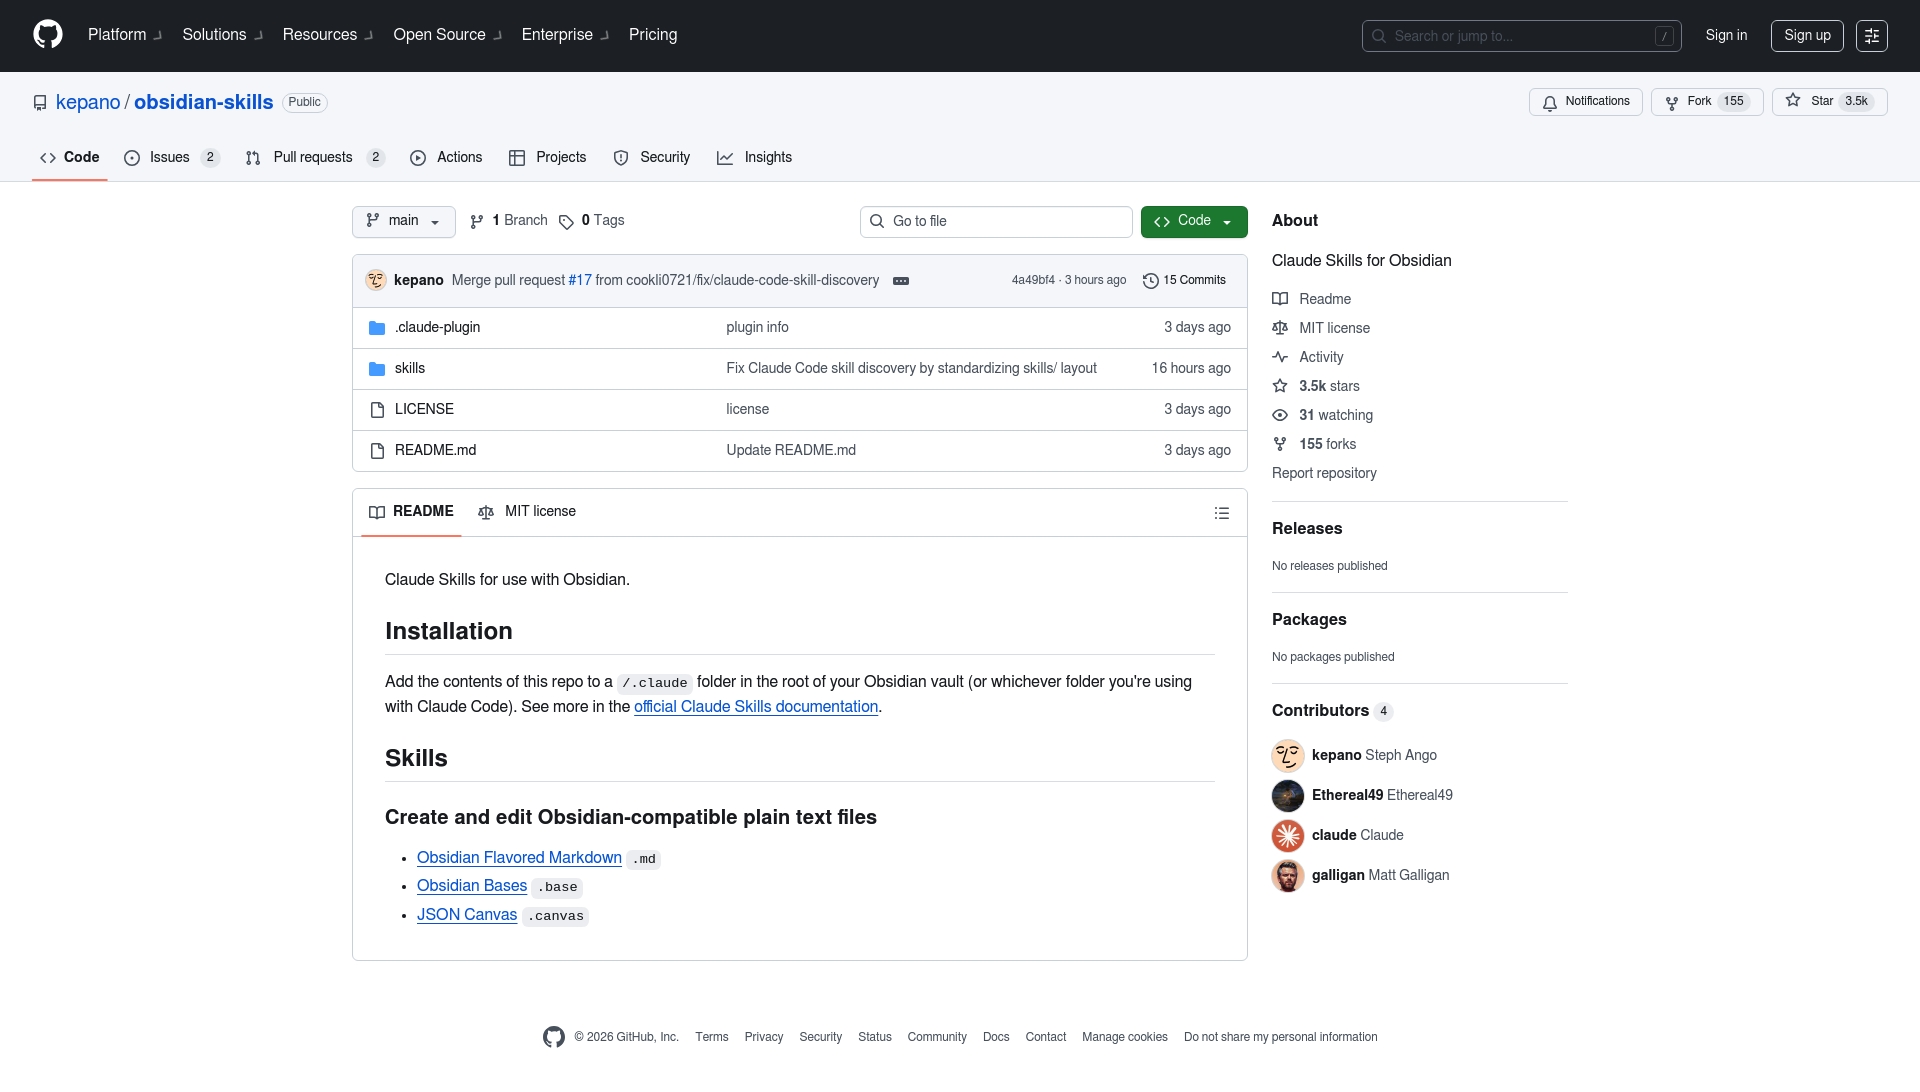The image size is (1920, 1092).
Task: Expand the commit message ellipsis button
Action: point(901,281)
